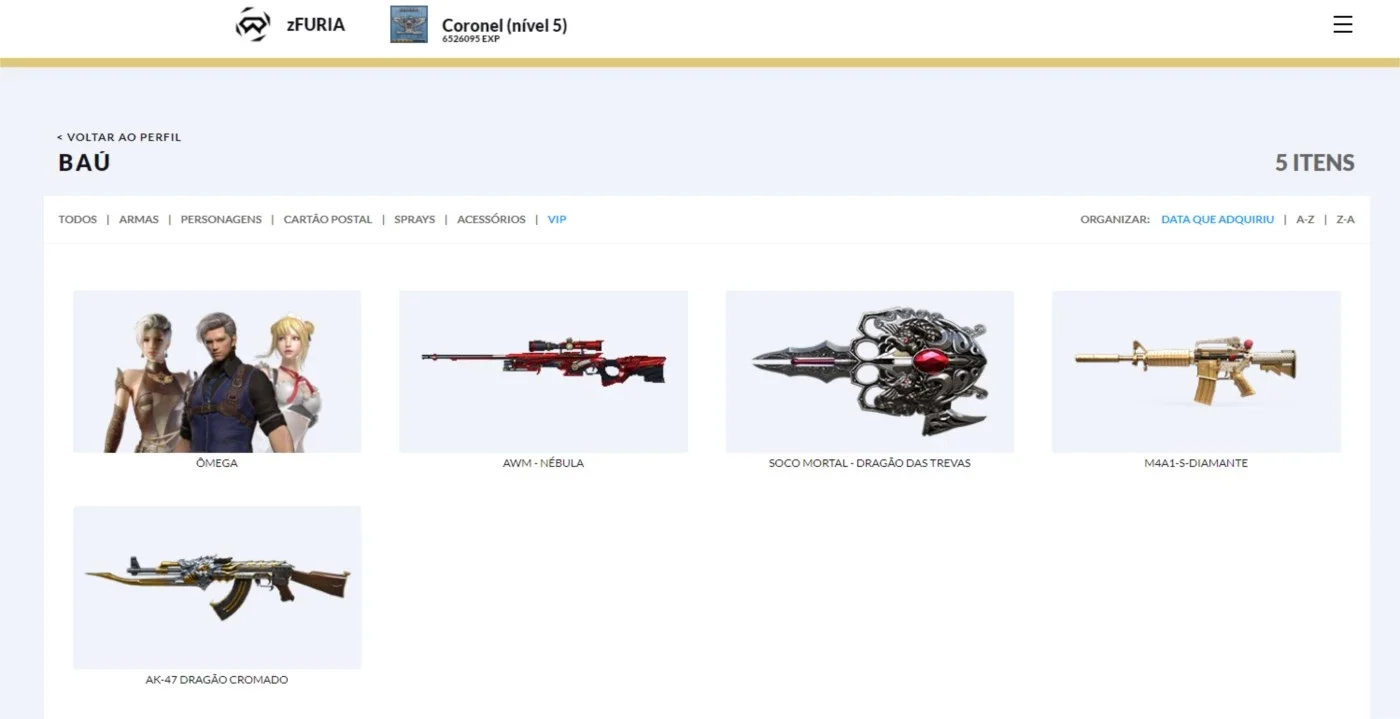Select the Sprays filter tab
The image size is (1400, 719).
coord(415,219)
